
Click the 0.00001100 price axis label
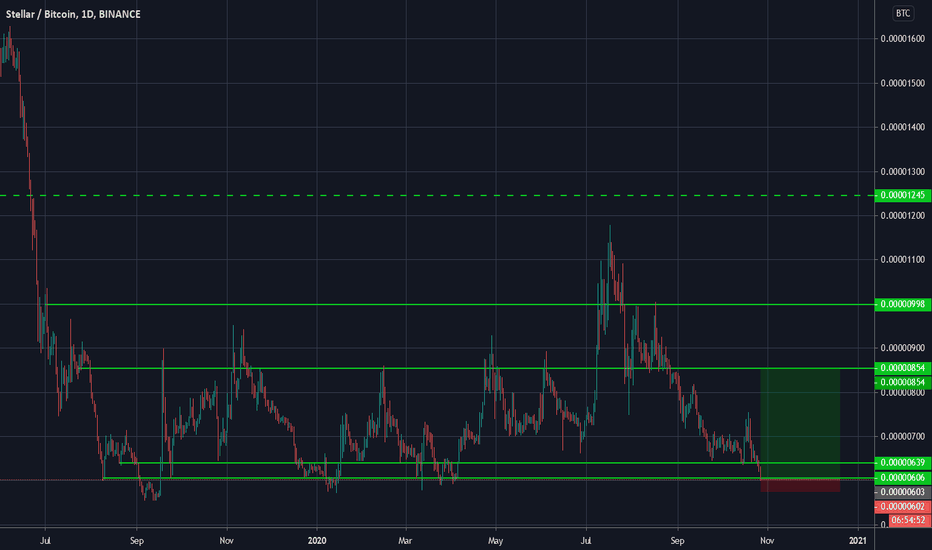(x=903, y=260)
